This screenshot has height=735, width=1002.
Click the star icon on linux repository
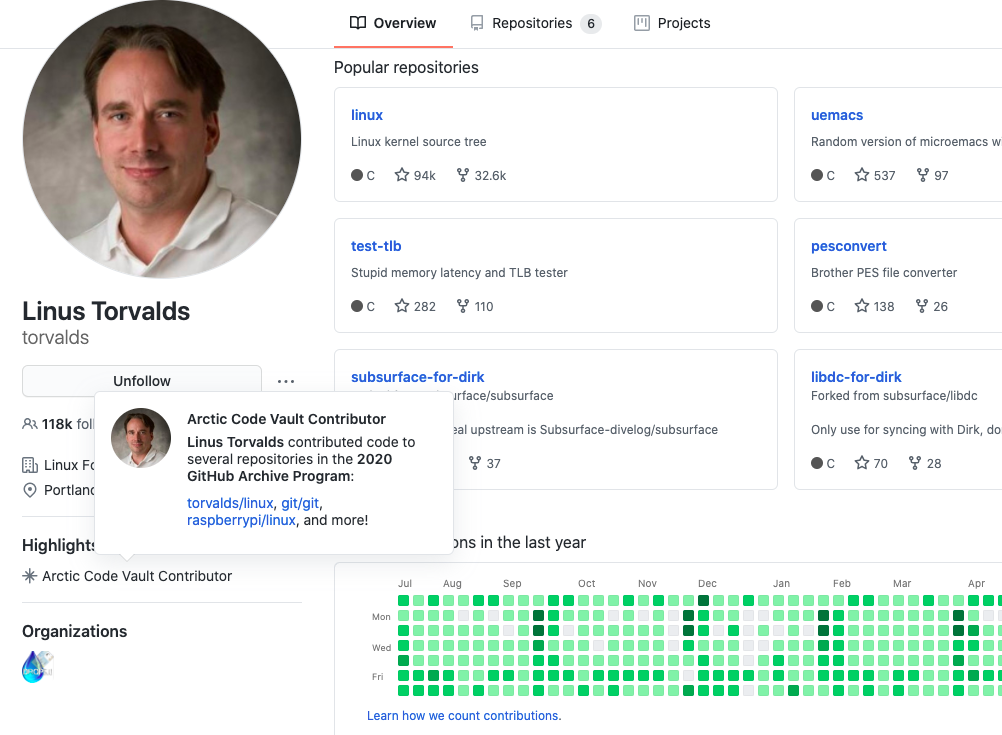(x=402, y=175)
